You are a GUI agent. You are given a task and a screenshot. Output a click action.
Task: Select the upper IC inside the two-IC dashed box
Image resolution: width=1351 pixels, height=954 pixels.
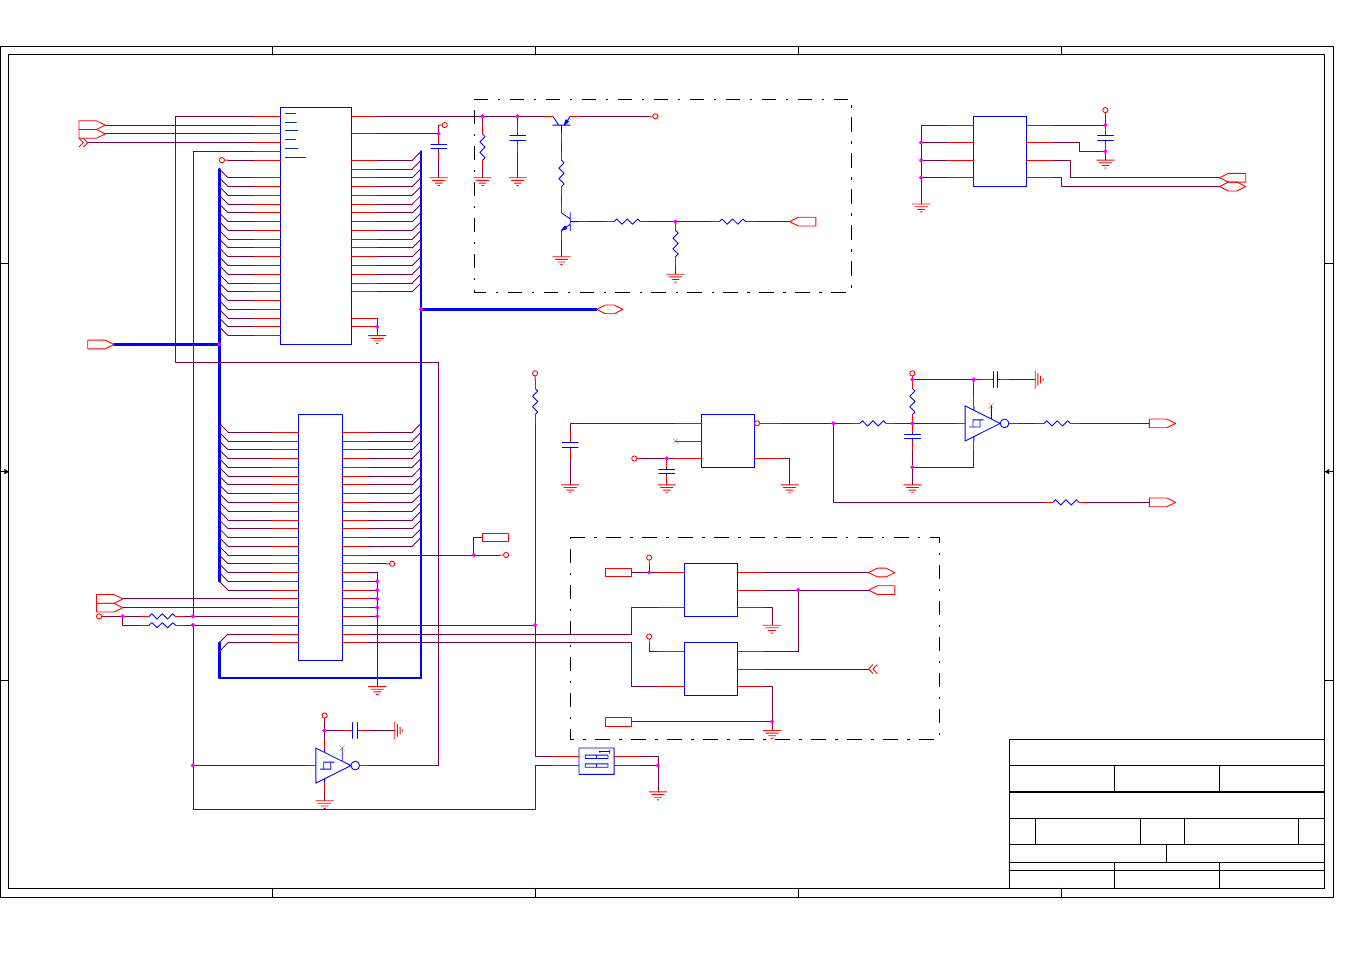pyautogui.click(x=711, y=590)
